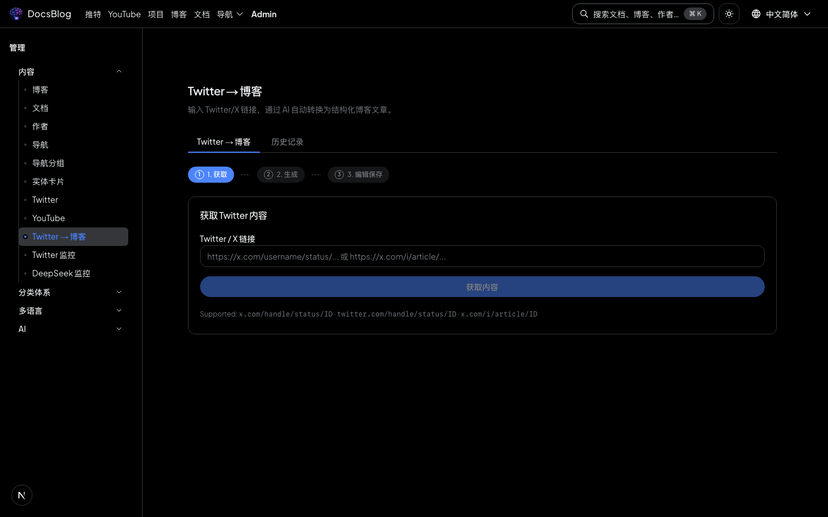Open the 导航 dropdown in top nav
This screenshot has width=828, height=517.
(x=230, y=14)
